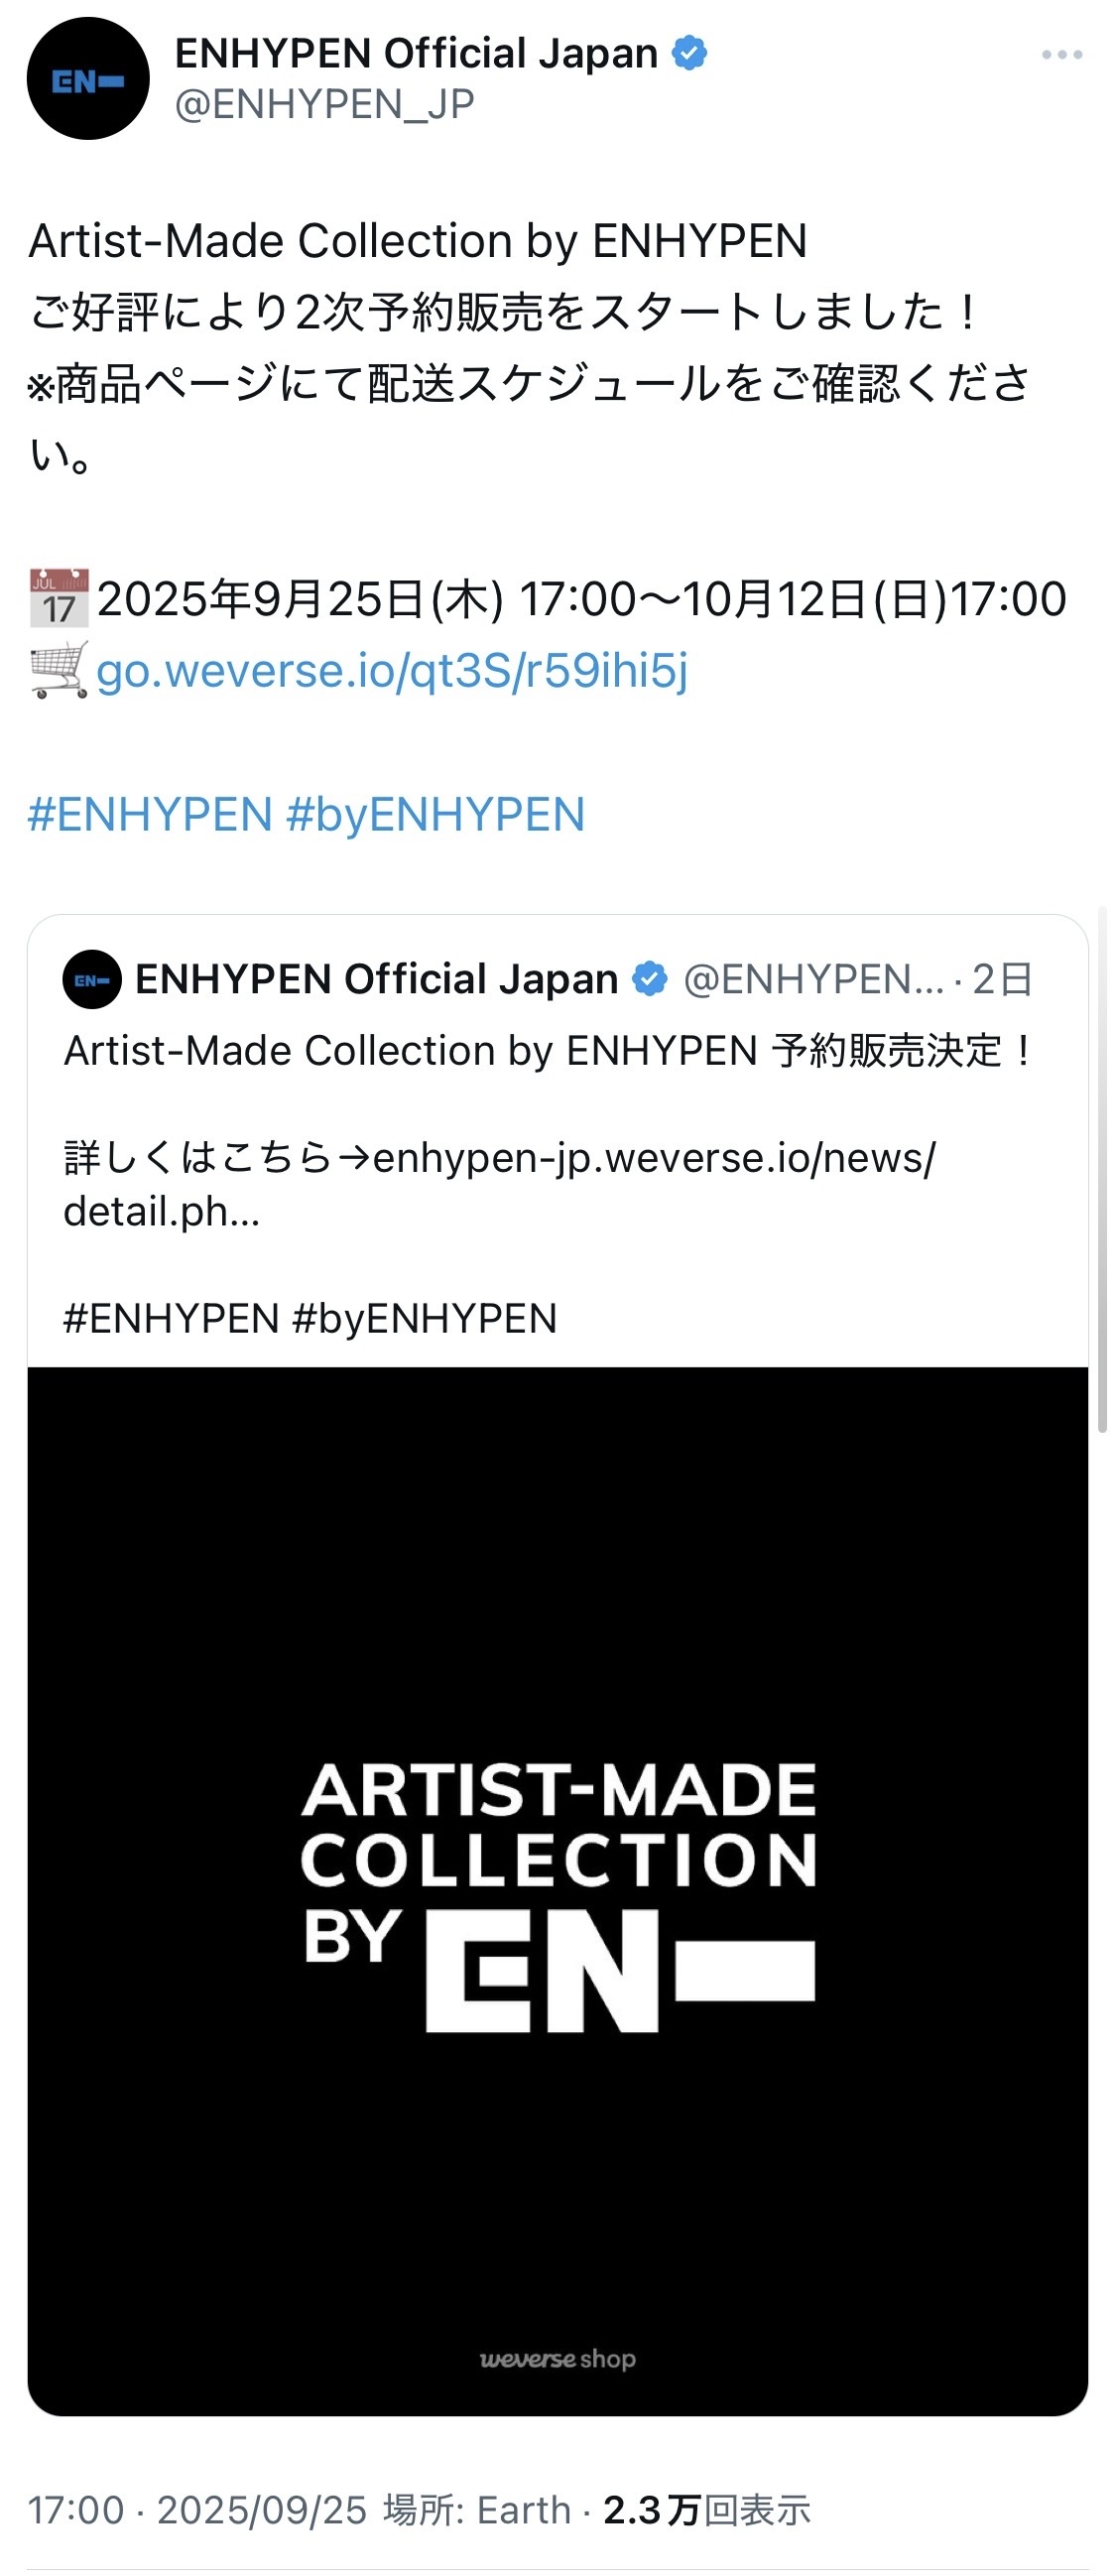Screen dimensions: 1116x2576
Task: Open the @ENHYPEN_JP handle
Action: [324, 104]
